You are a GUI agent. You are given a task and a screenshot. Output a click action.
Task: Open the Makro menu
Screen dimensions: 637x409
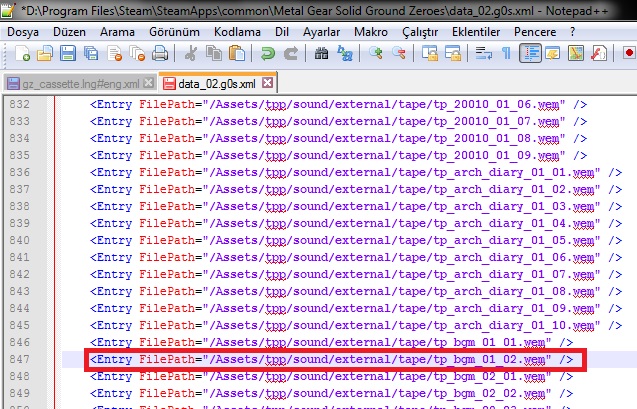coord(371,32)
